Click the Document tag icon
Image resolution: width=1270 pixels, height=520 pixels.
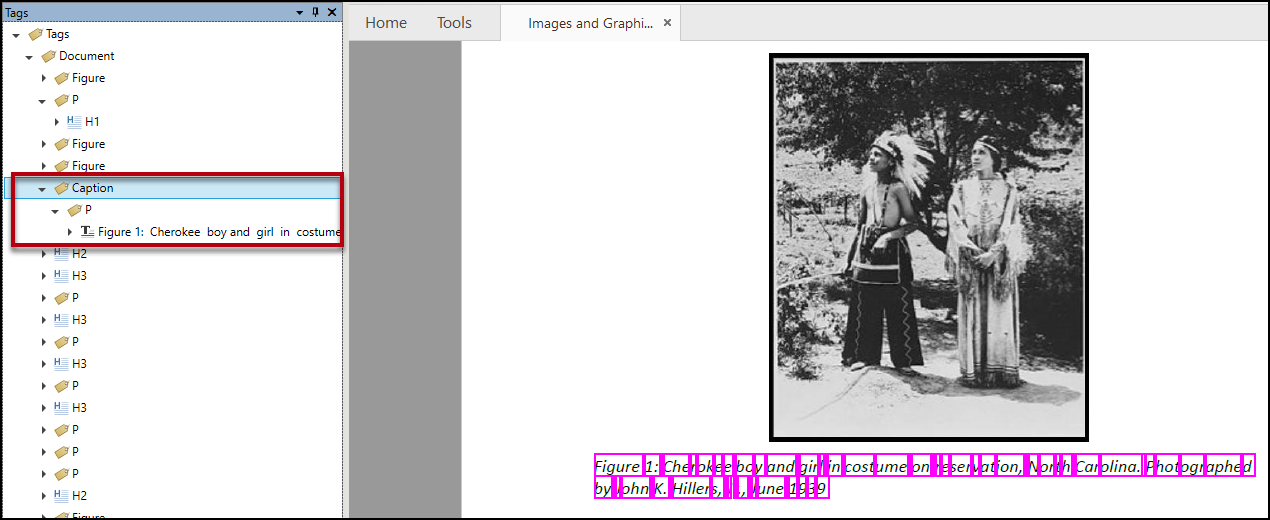(48, 56)
